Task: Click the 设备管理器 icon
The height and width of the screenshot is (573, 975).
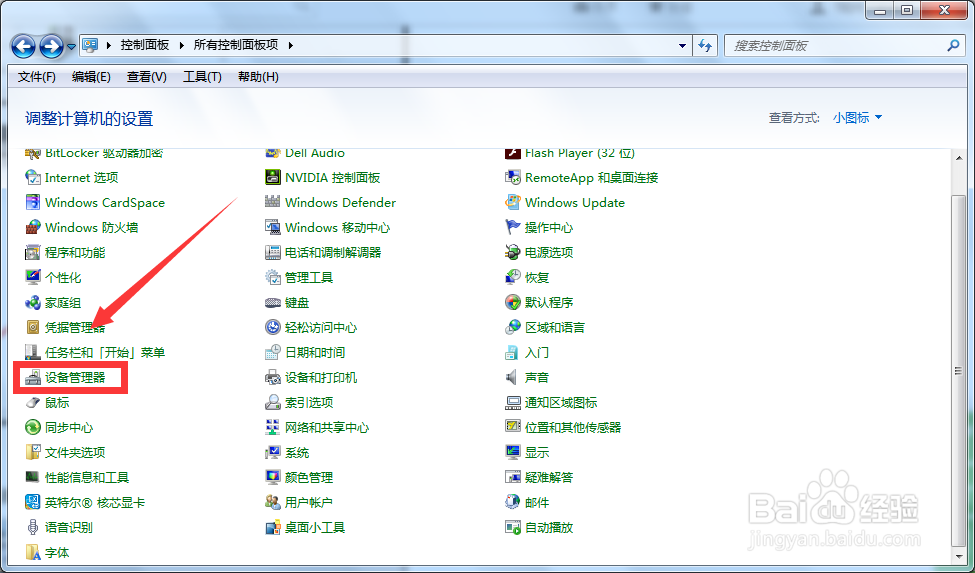Action: [x=32, y=377]
